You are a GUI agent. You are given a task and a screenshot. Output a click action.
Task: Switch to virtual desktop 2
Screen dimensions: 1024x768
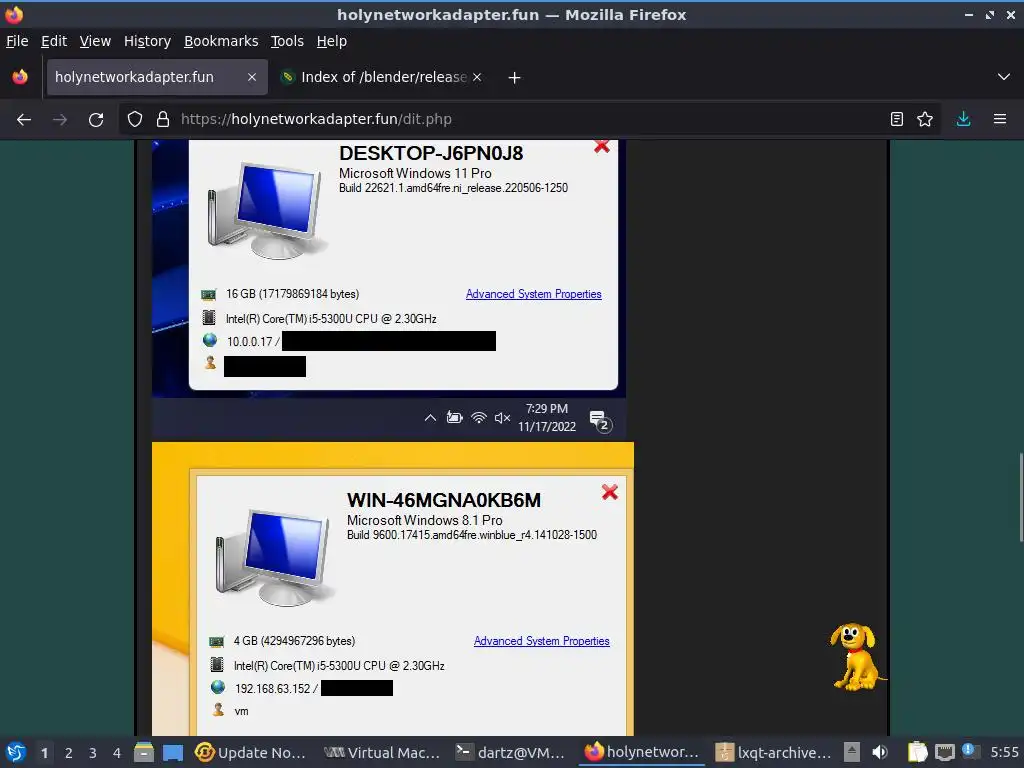[x=69, y=753]
